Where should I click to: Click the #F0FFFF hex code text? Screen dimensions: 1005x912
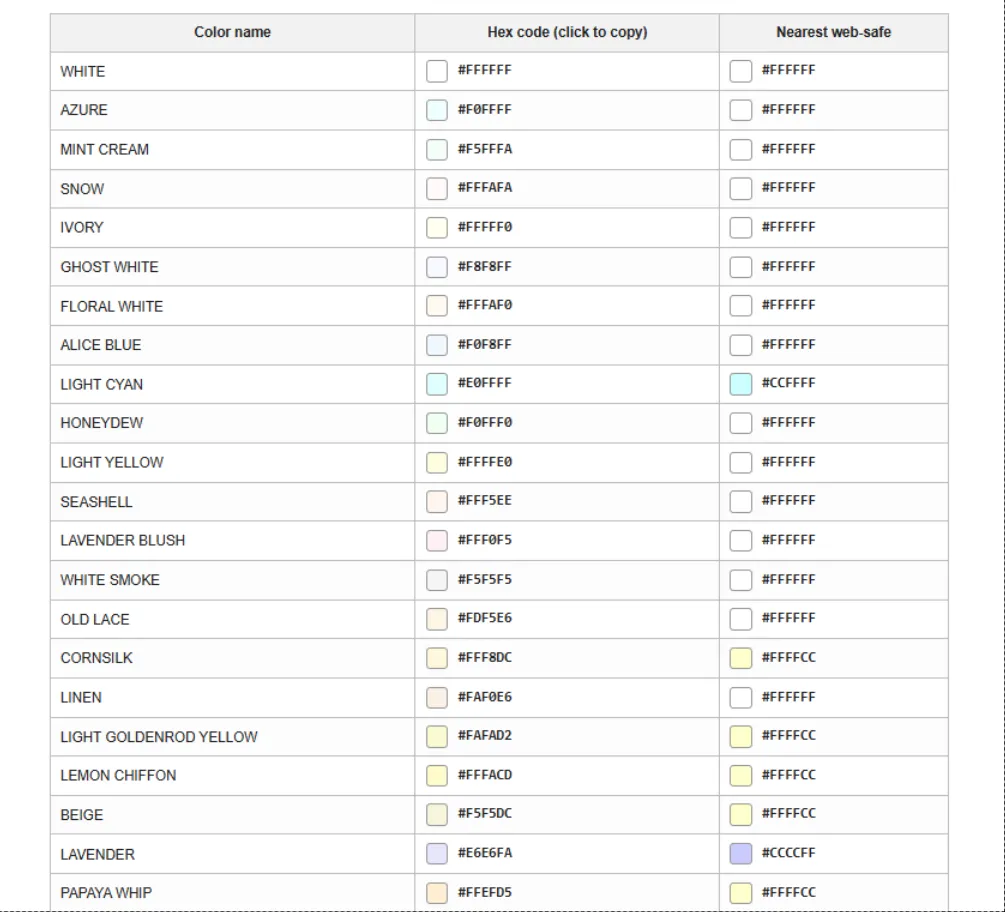(x=485, y=109)
